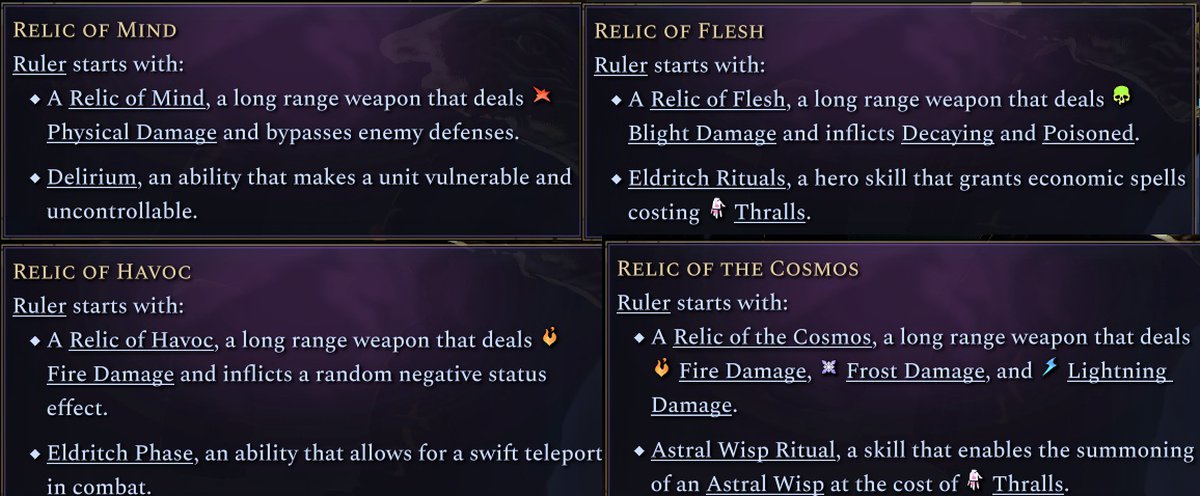The height and width of the screenshot is (496, 1200).
Task: Click Fire Damage link in Relic of Havoc panel
Action: (x=110, y=374)
